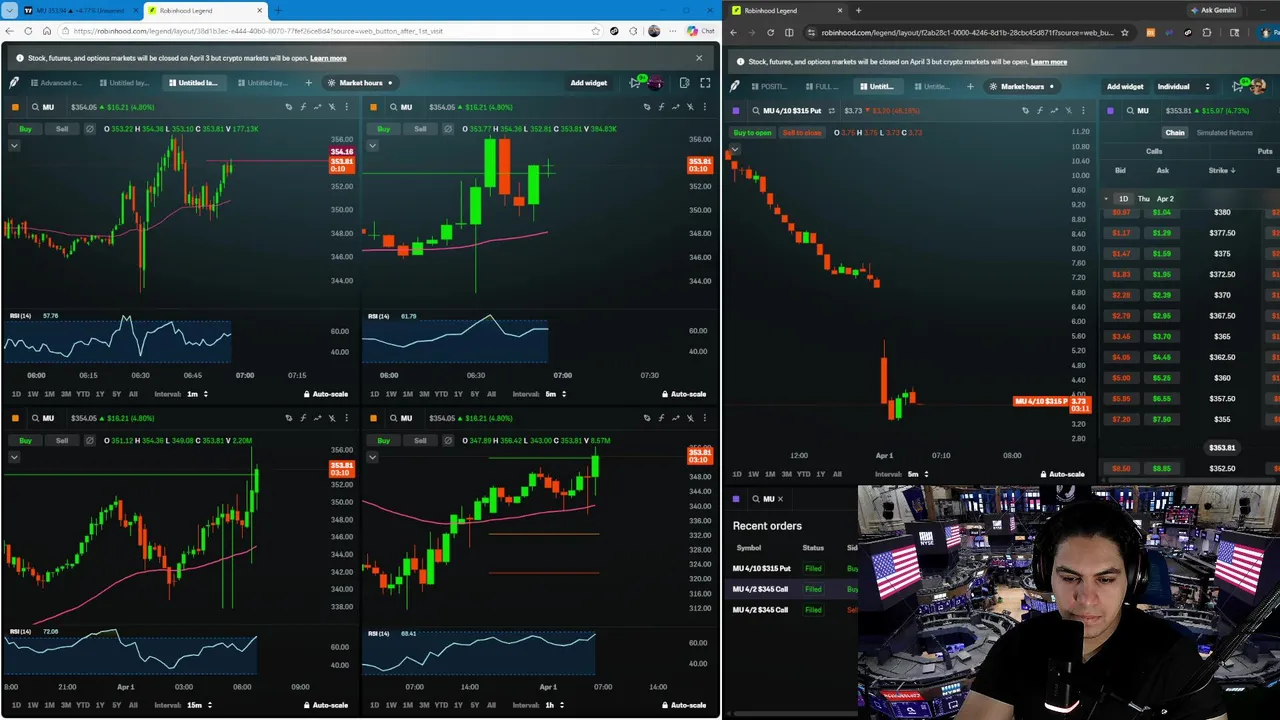Click the Robinhood feather logo in left window
Screen dimensions: 1280x720
tap(14, 83)
